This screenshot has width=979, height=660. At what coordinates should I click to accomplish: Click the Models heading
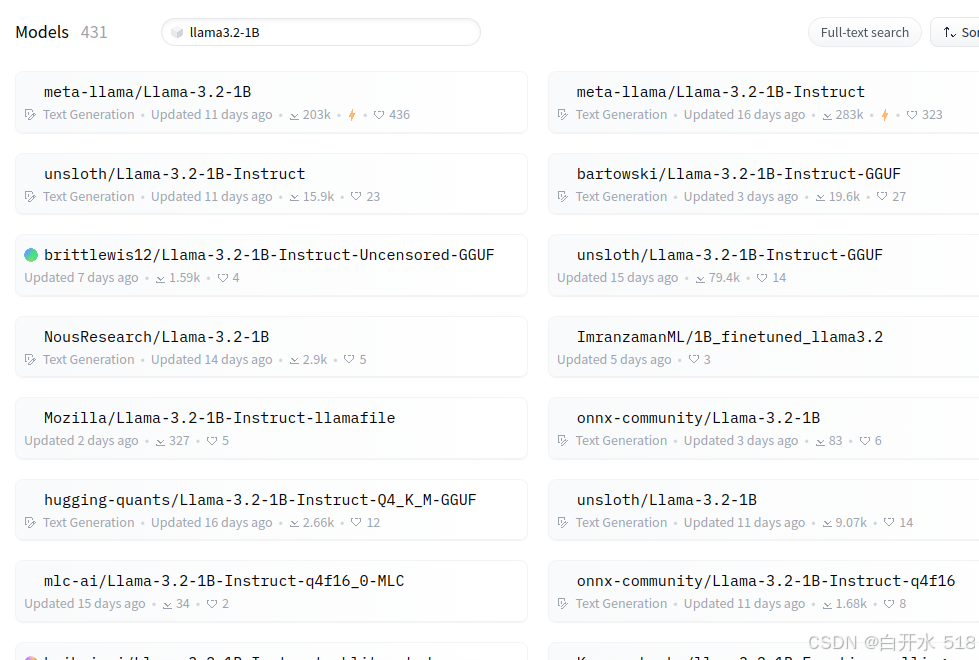(x=42, y=32)
